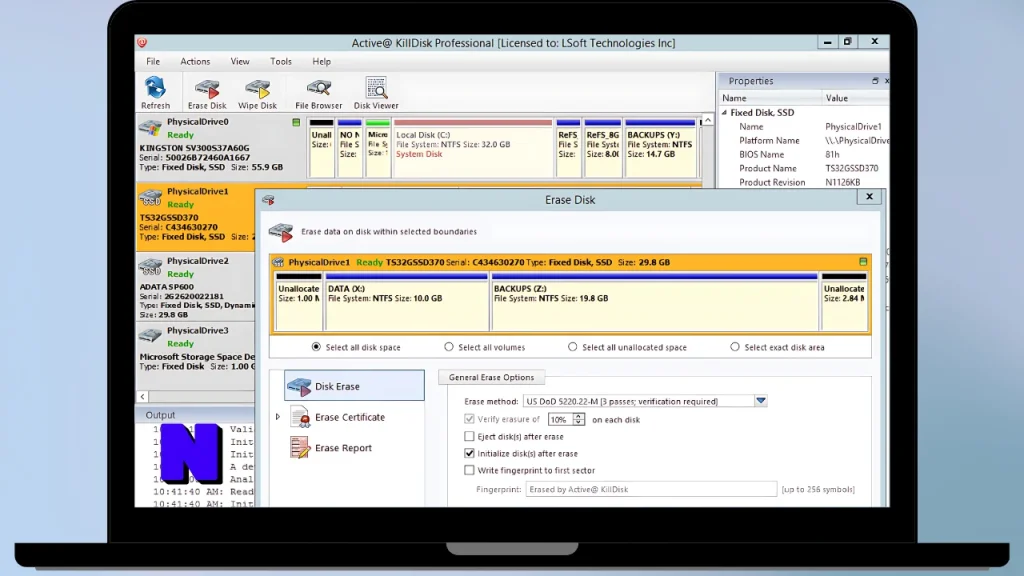Viewport: 1024px width, 576px height.
Task: Click KillDisk app icon in title bar
Action: pyautogui.click(x=142, y=42)
